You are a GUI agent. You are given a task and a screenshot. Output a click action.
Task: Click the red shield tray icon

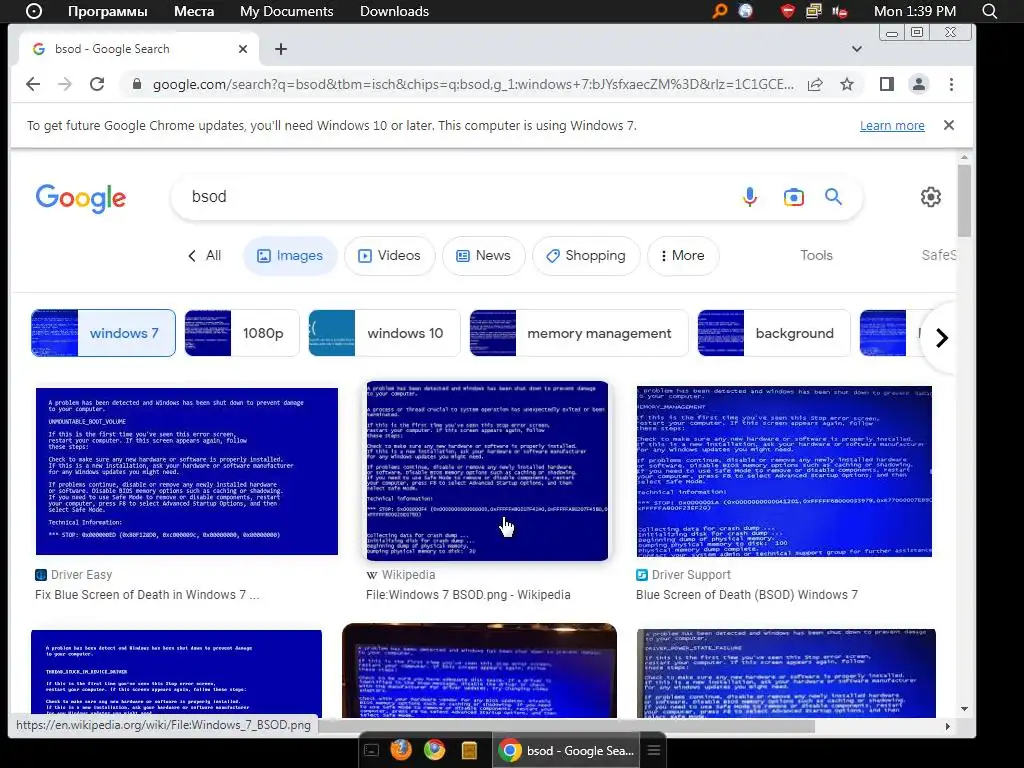pyautogui.click(x=788, y=11)
